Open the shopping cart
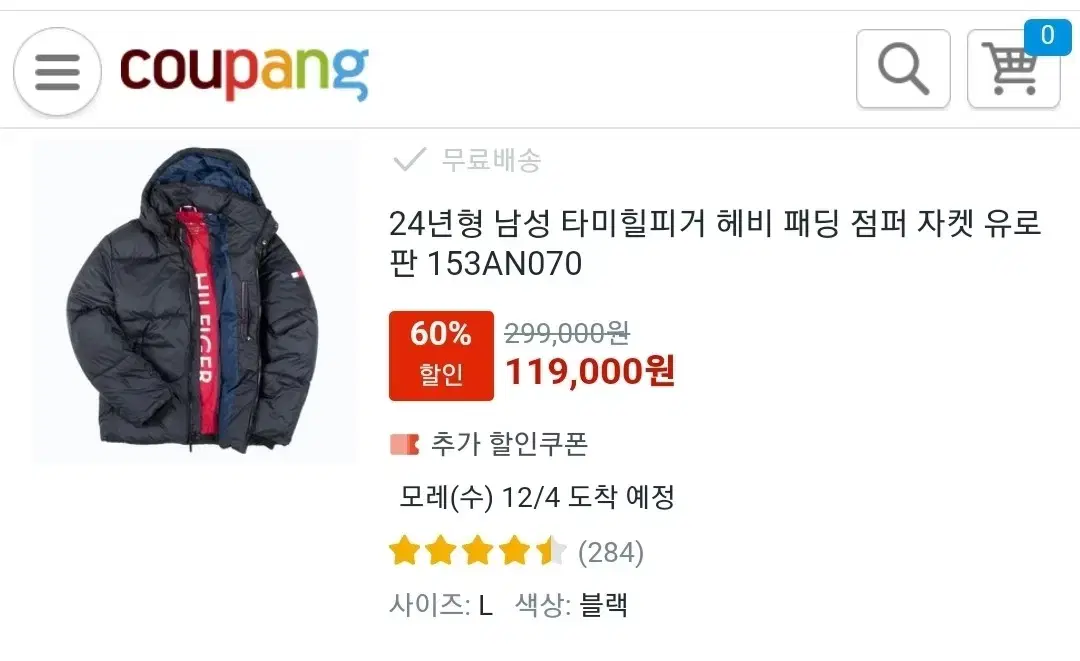Screen dimensions: 1080x661 click(1013, 69)
